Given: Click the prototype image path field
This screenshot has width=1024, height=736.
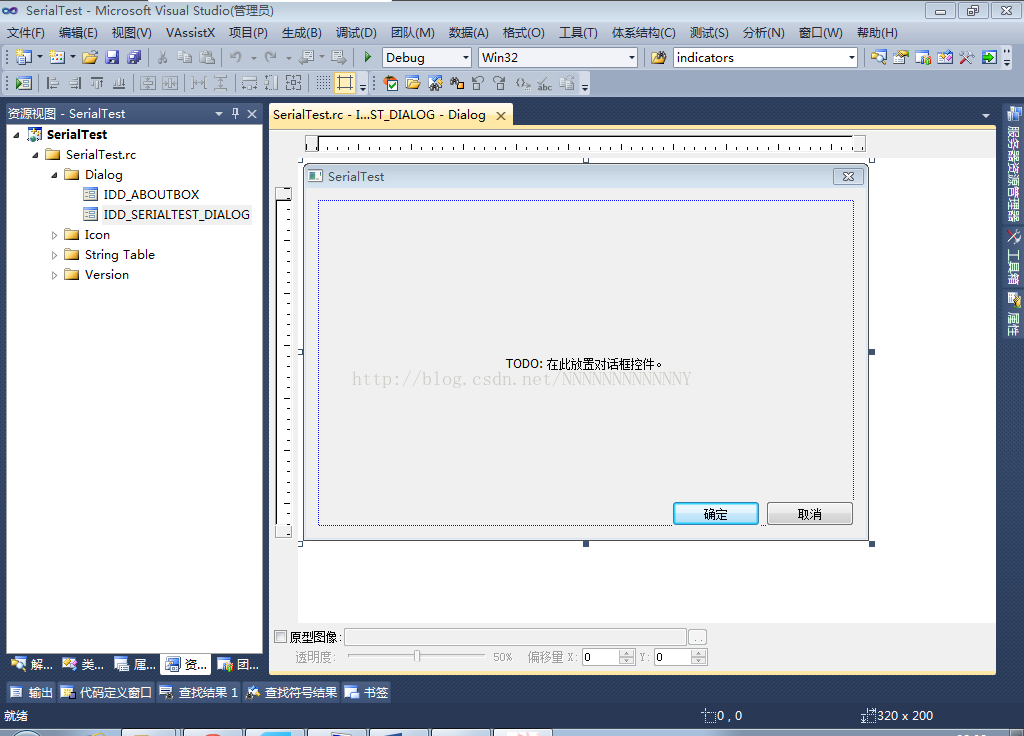Looking at the screenshot, I should click(515, 637).
